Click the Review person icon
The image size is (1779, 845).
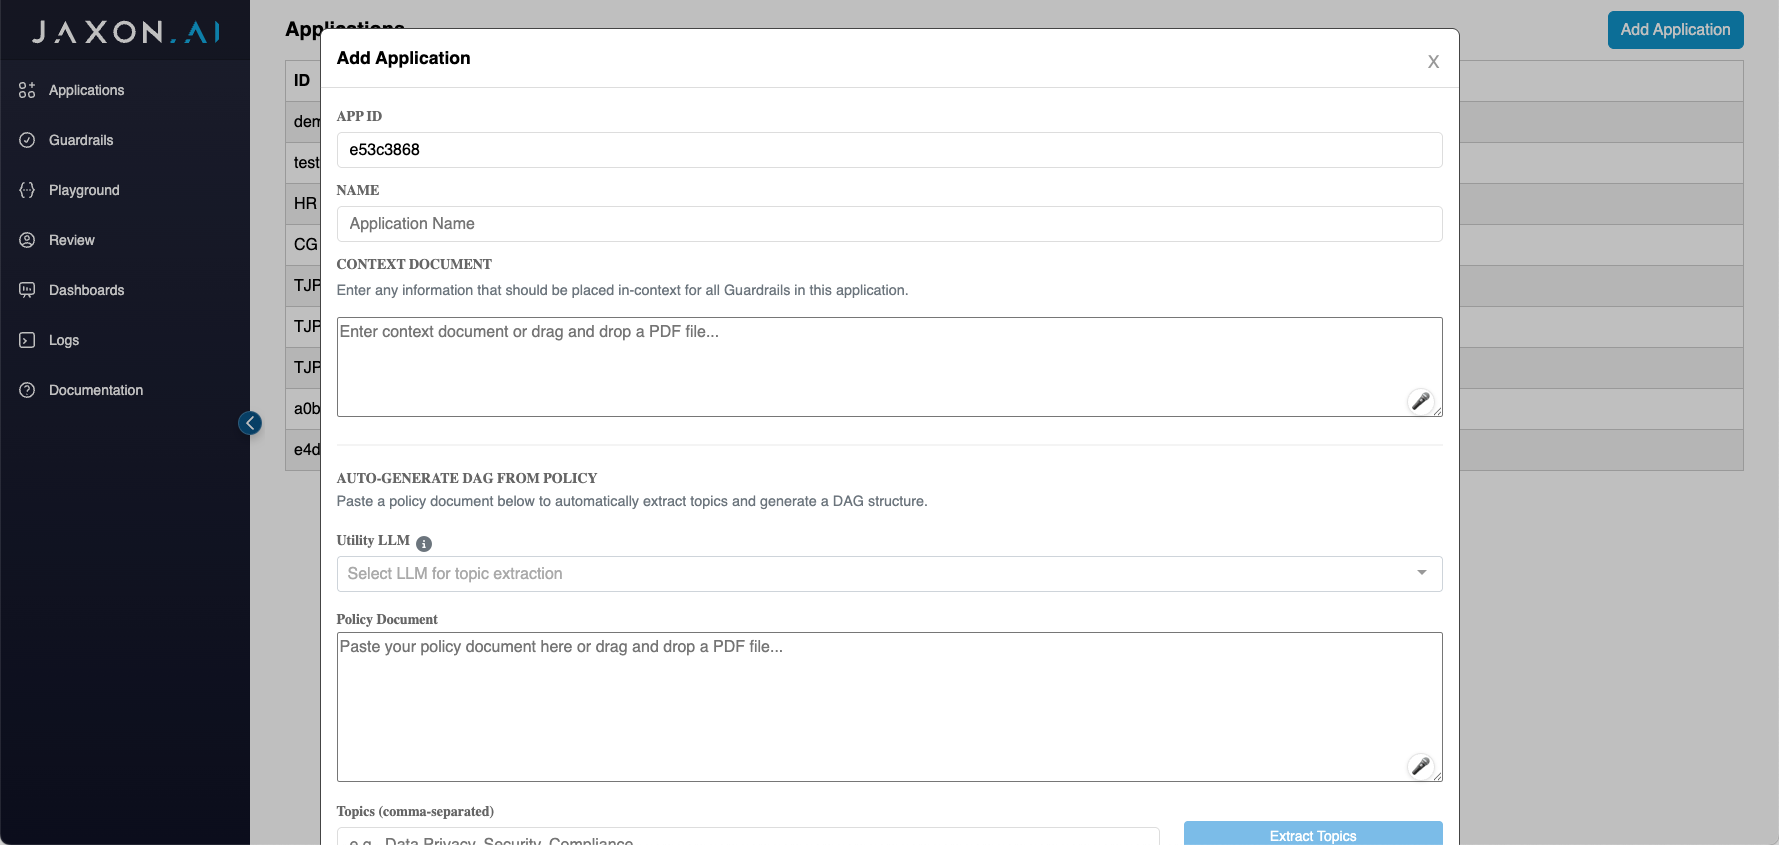(27, 240)
